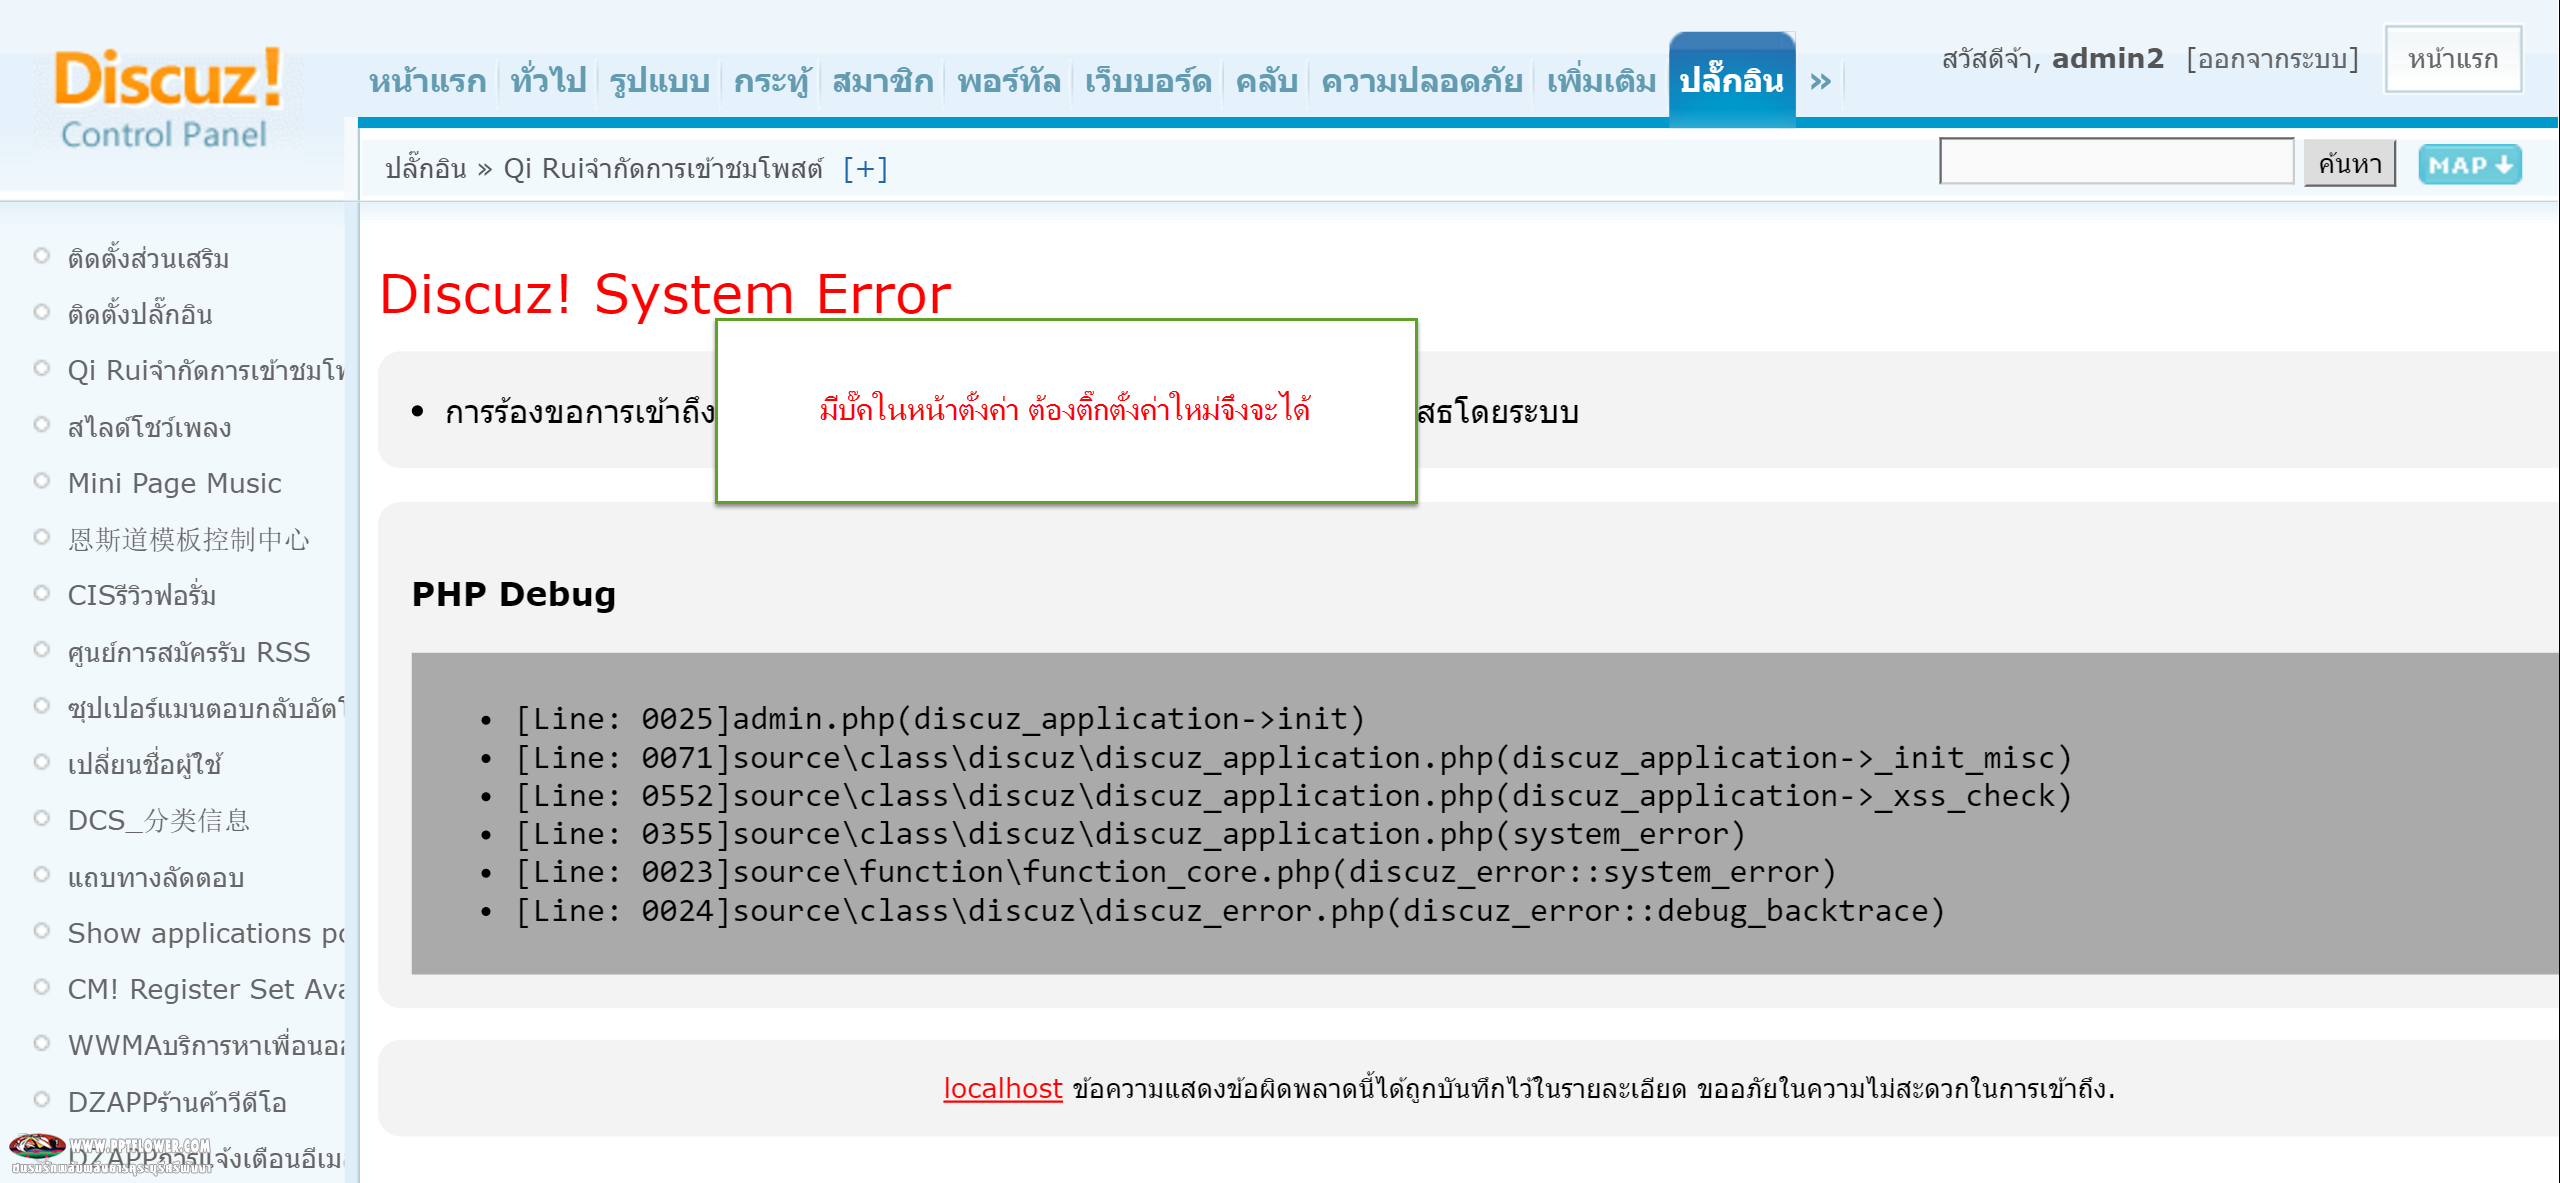Open DCS_分类信息 plugin
This screenshot has width=2560, height=1183.
click(158, 820)
